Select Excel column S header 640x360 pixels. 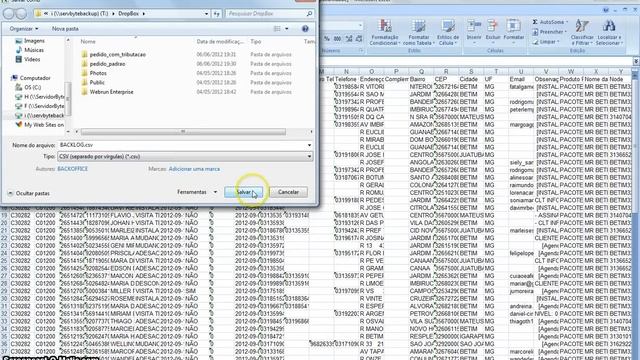pyautogui.click(x=471, y=71)
